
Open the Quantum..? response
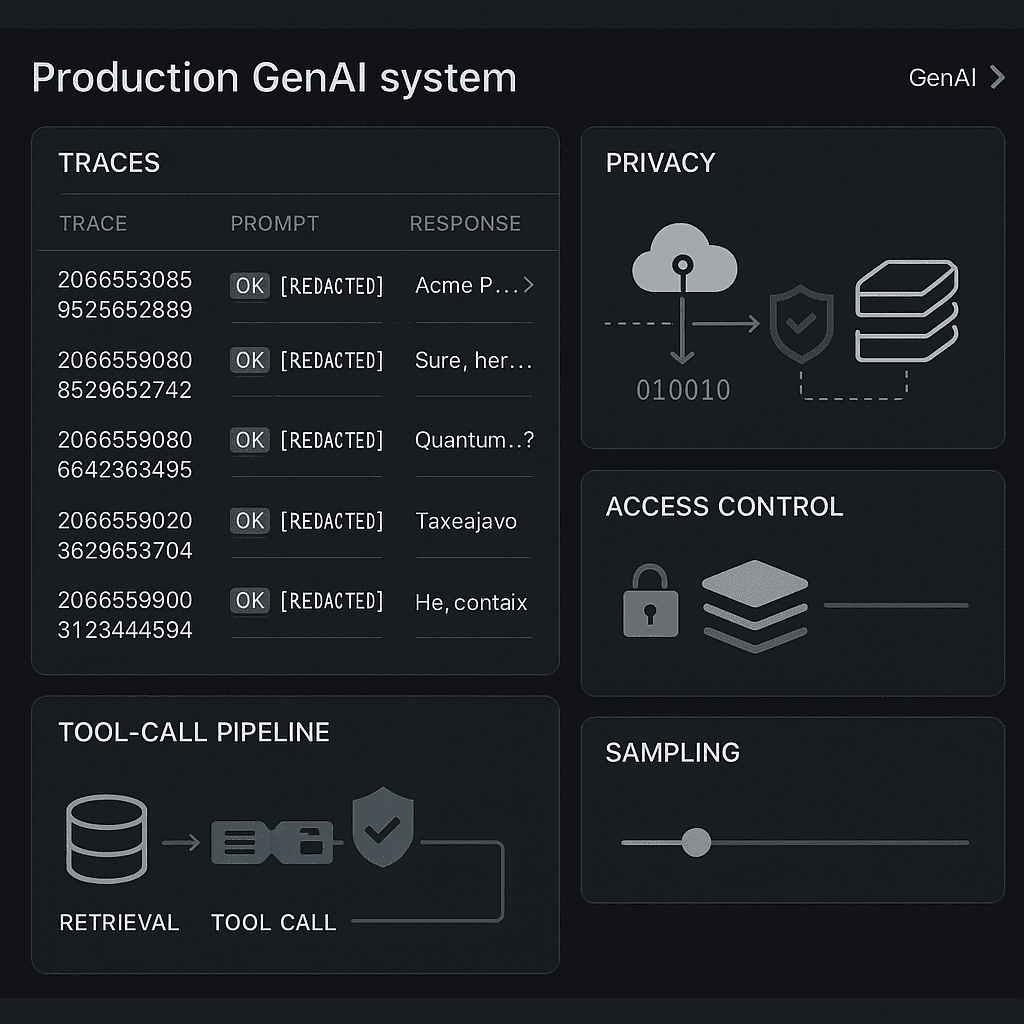pyautogui.click(x=474, y=440)
